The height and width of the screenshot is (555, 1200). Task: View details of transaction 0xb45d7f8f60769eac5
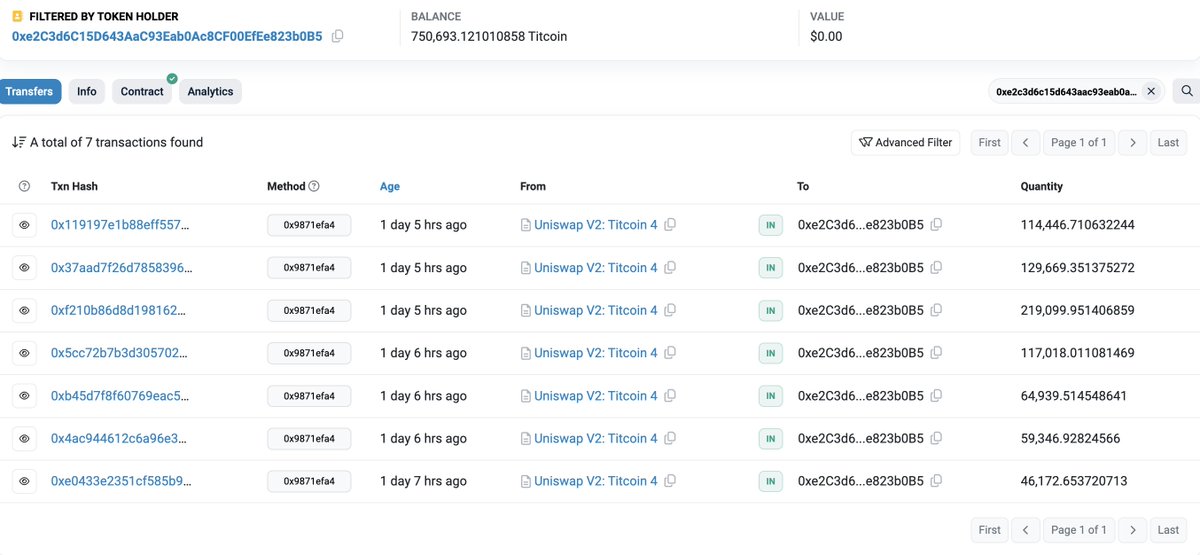click(x=25, y=396)
